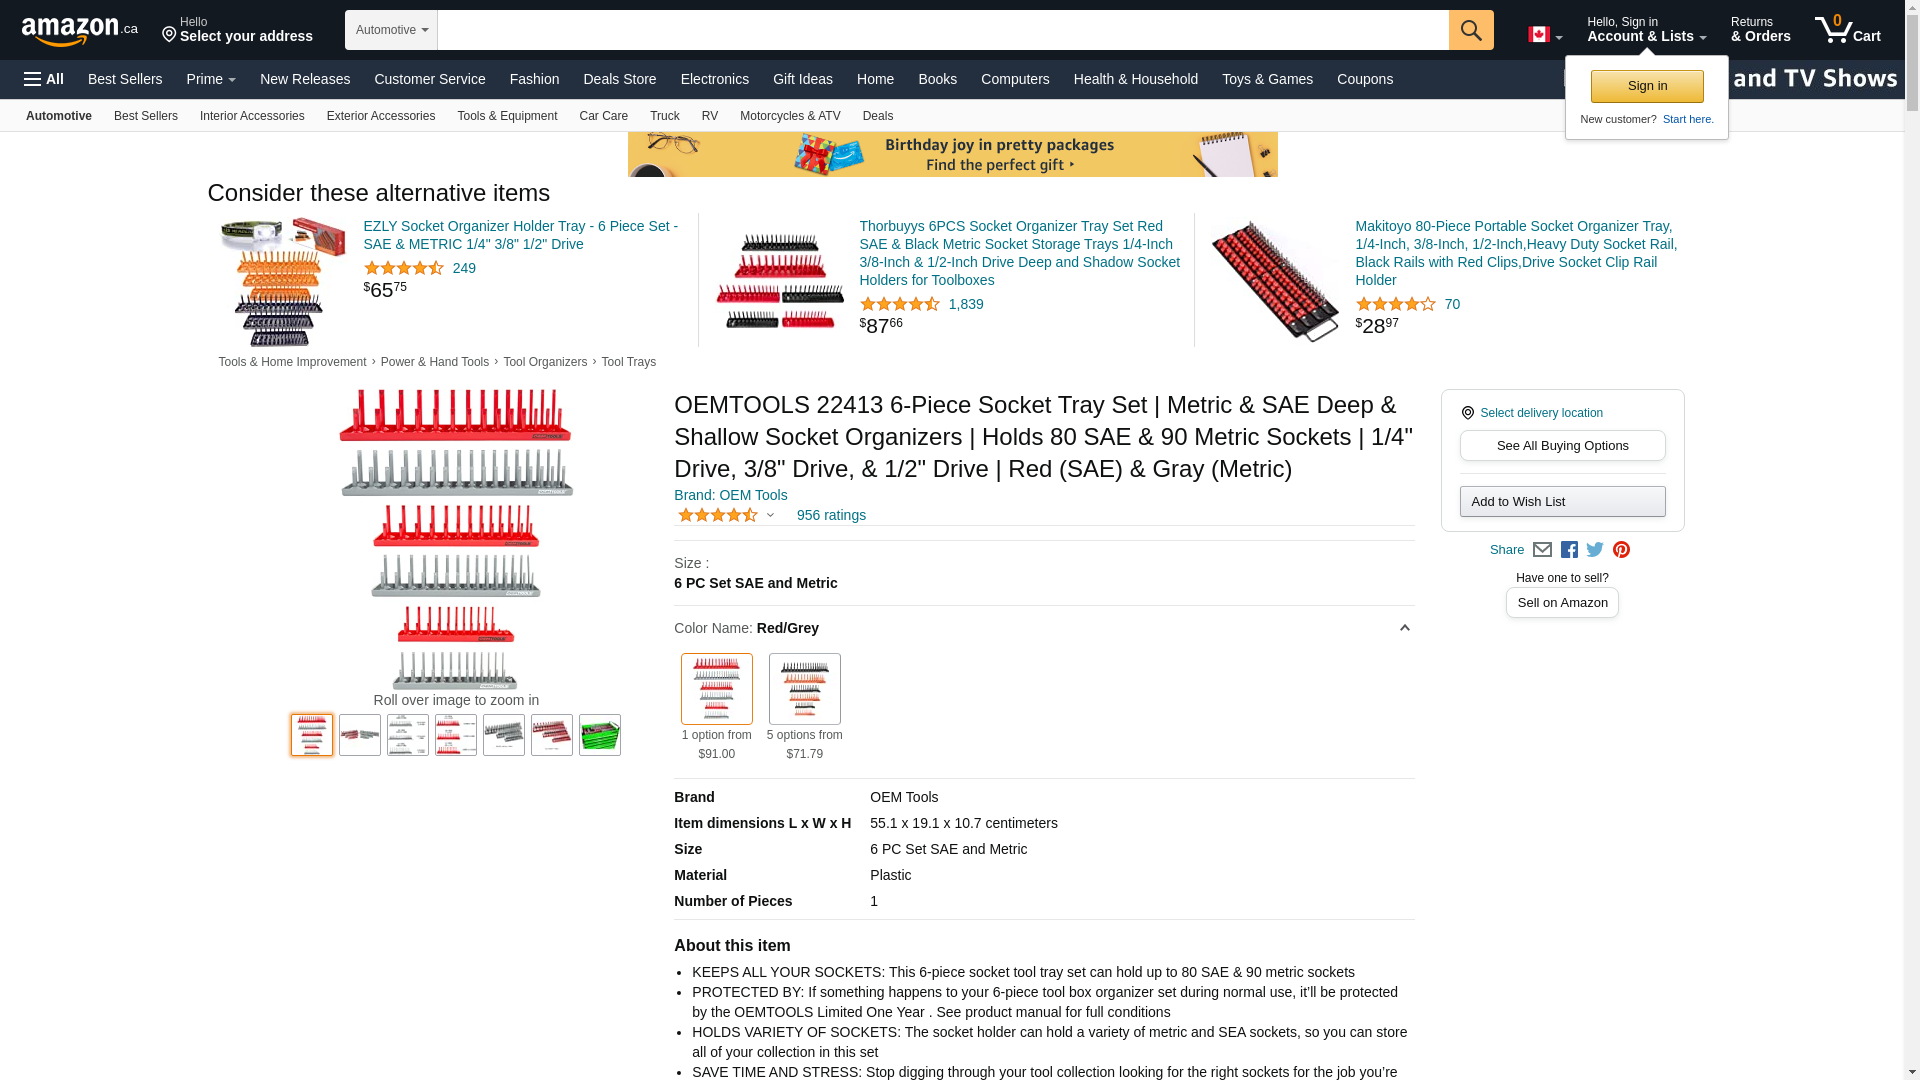This screenshot has height=1080, width=1920.
Task: Click the search magnifier button
Action: [x=1471, y=30]
